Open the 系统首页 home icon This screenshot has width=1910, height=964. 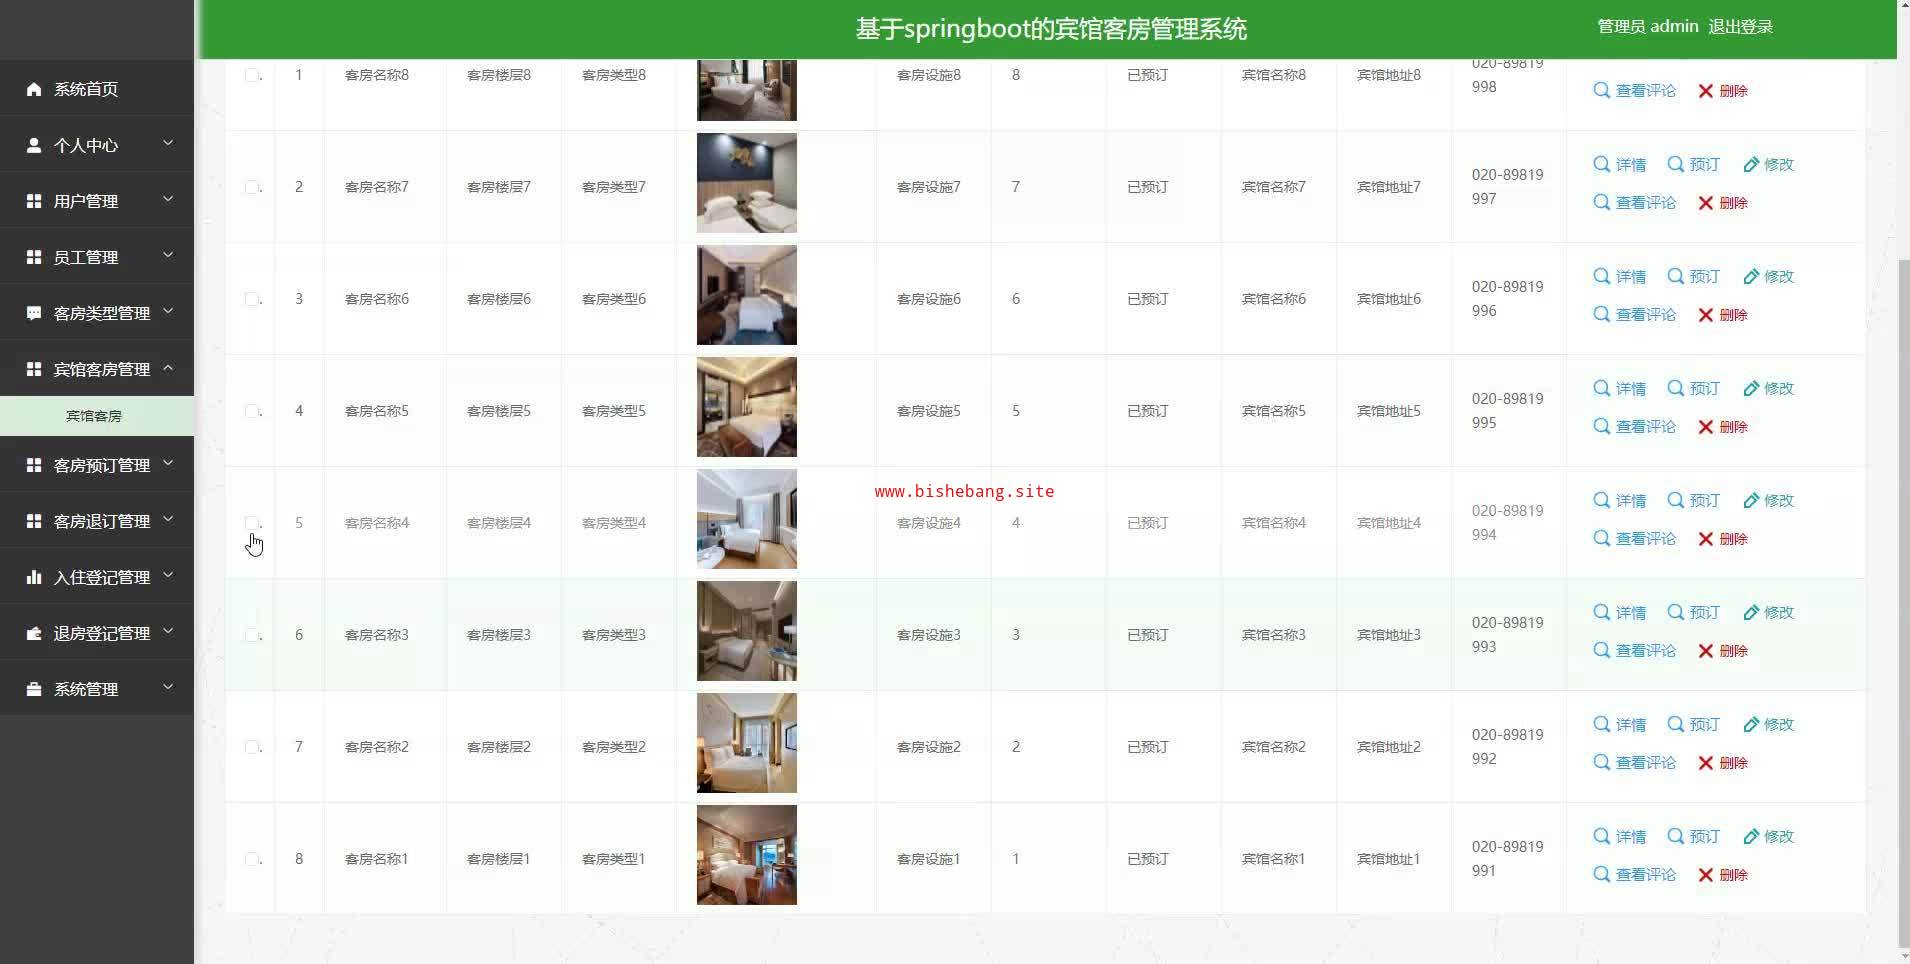point(34,89)
